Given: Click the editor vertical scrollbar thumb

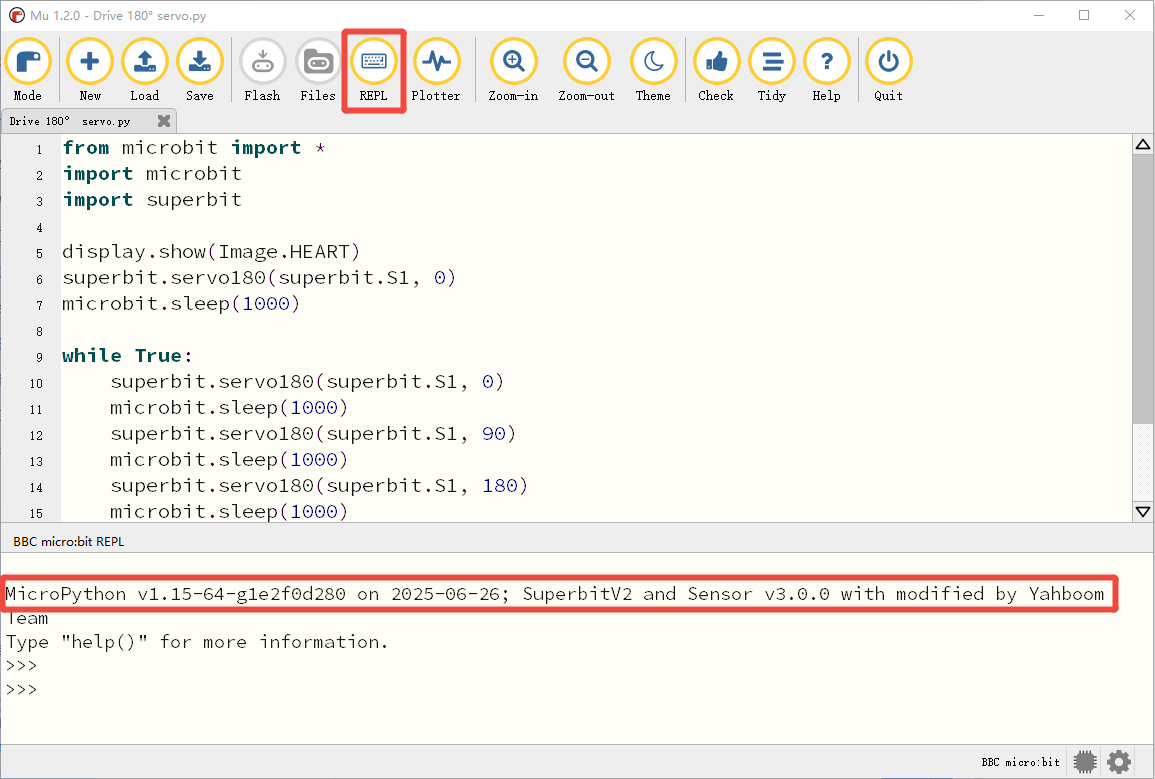Looking at the screenshot, I should (1142, 289).
